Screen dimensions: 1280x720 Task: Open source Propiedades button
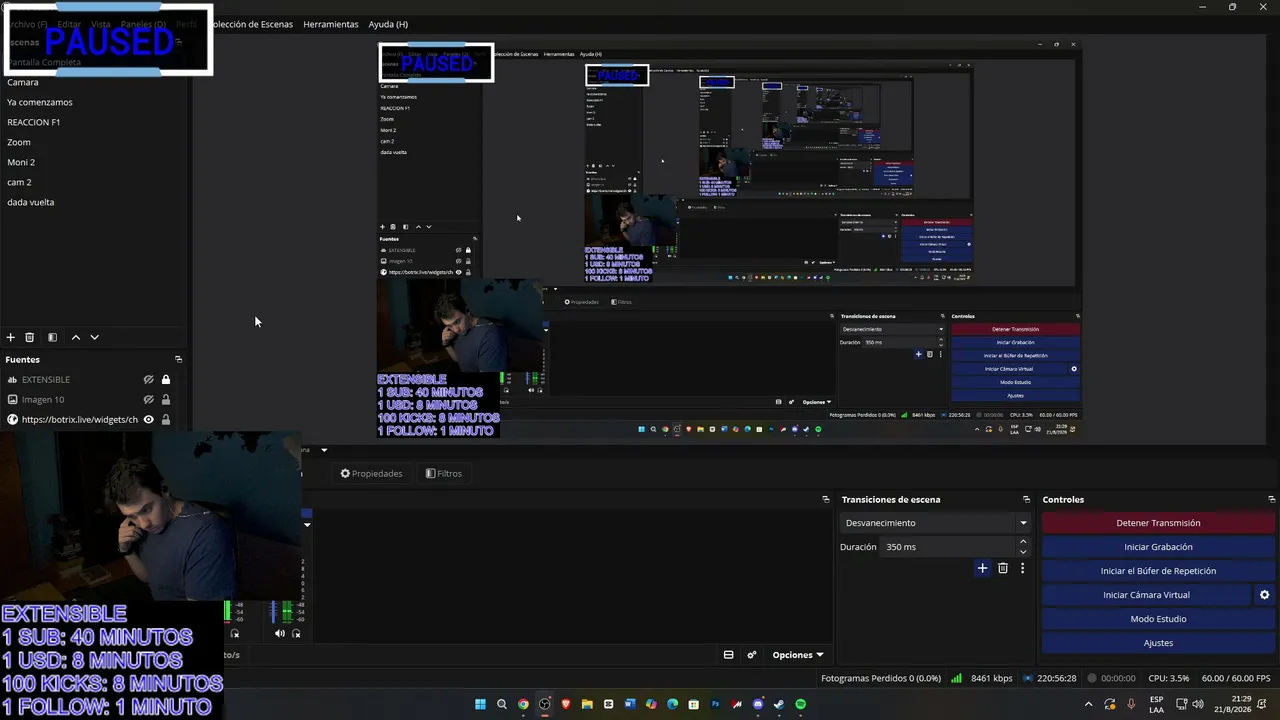(x=371, y=474)
